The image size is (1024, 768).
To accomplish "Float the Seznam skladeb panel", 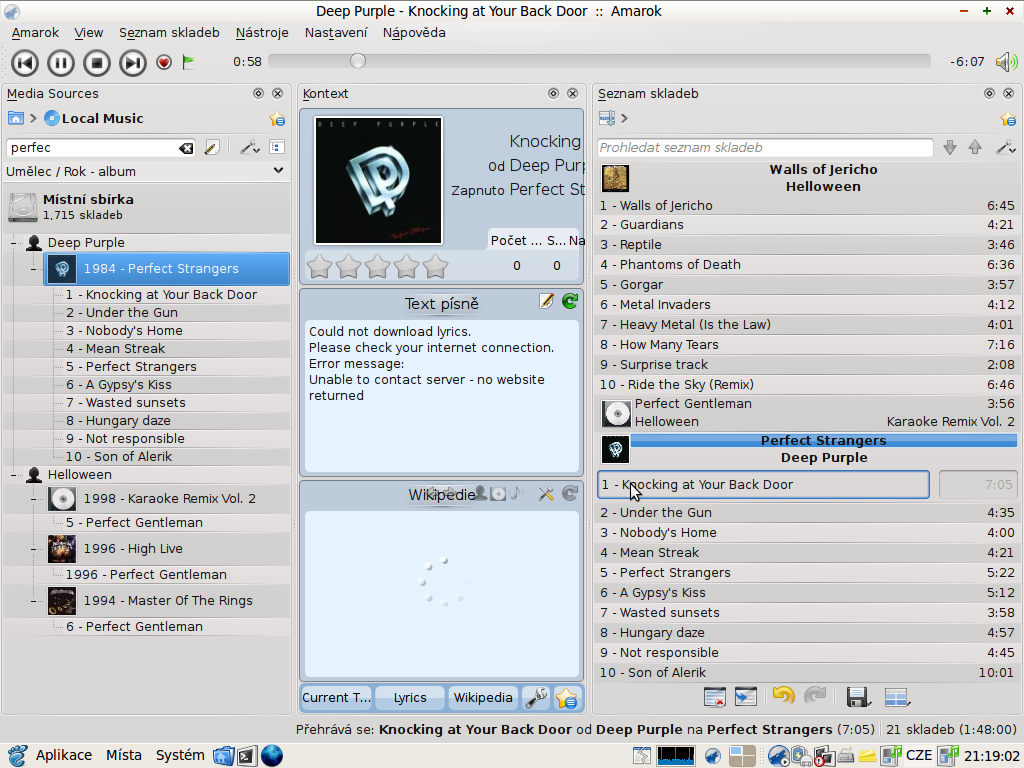I will pos(989,93).
